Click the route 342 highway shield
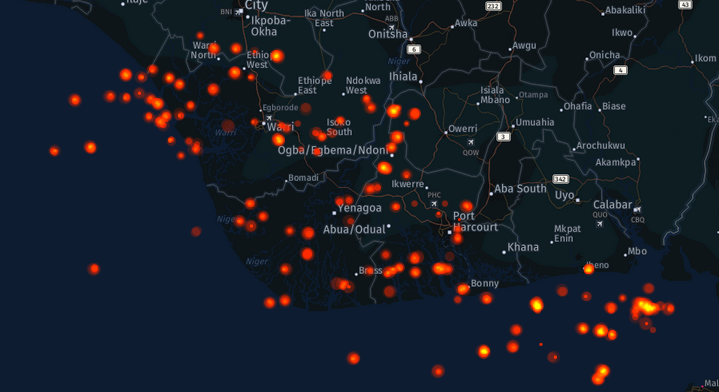This screenshot has height=392, width=719. tap(560, 179)
